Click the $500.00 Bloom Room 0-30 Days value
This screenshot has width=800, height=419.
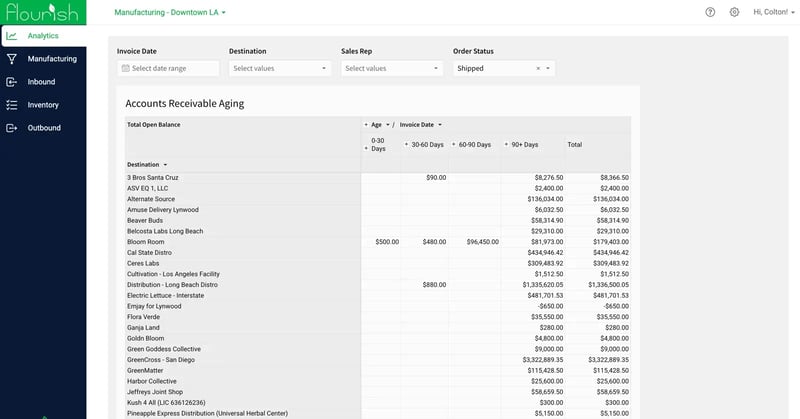387,242
